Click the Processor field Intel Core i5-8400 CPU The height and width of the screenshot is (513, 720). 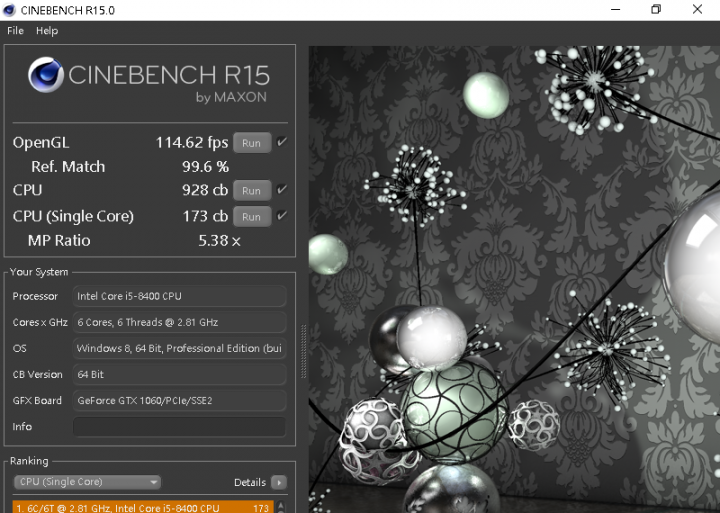tap(180, 296)
